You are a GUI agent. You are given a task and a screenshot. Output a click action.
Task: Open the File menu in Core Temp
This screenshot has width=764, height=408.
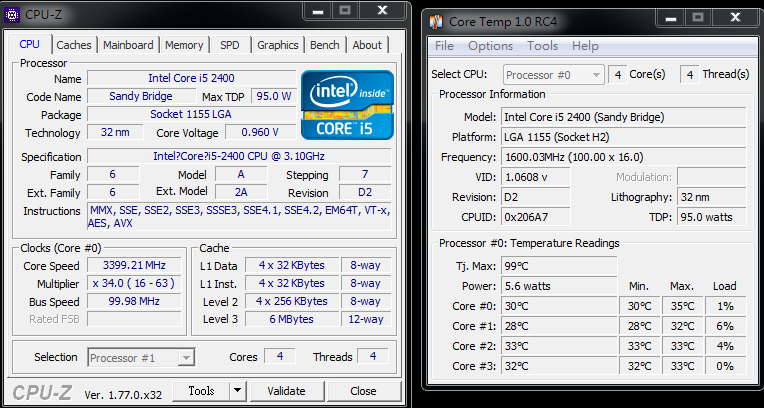[x=444, y=46]
